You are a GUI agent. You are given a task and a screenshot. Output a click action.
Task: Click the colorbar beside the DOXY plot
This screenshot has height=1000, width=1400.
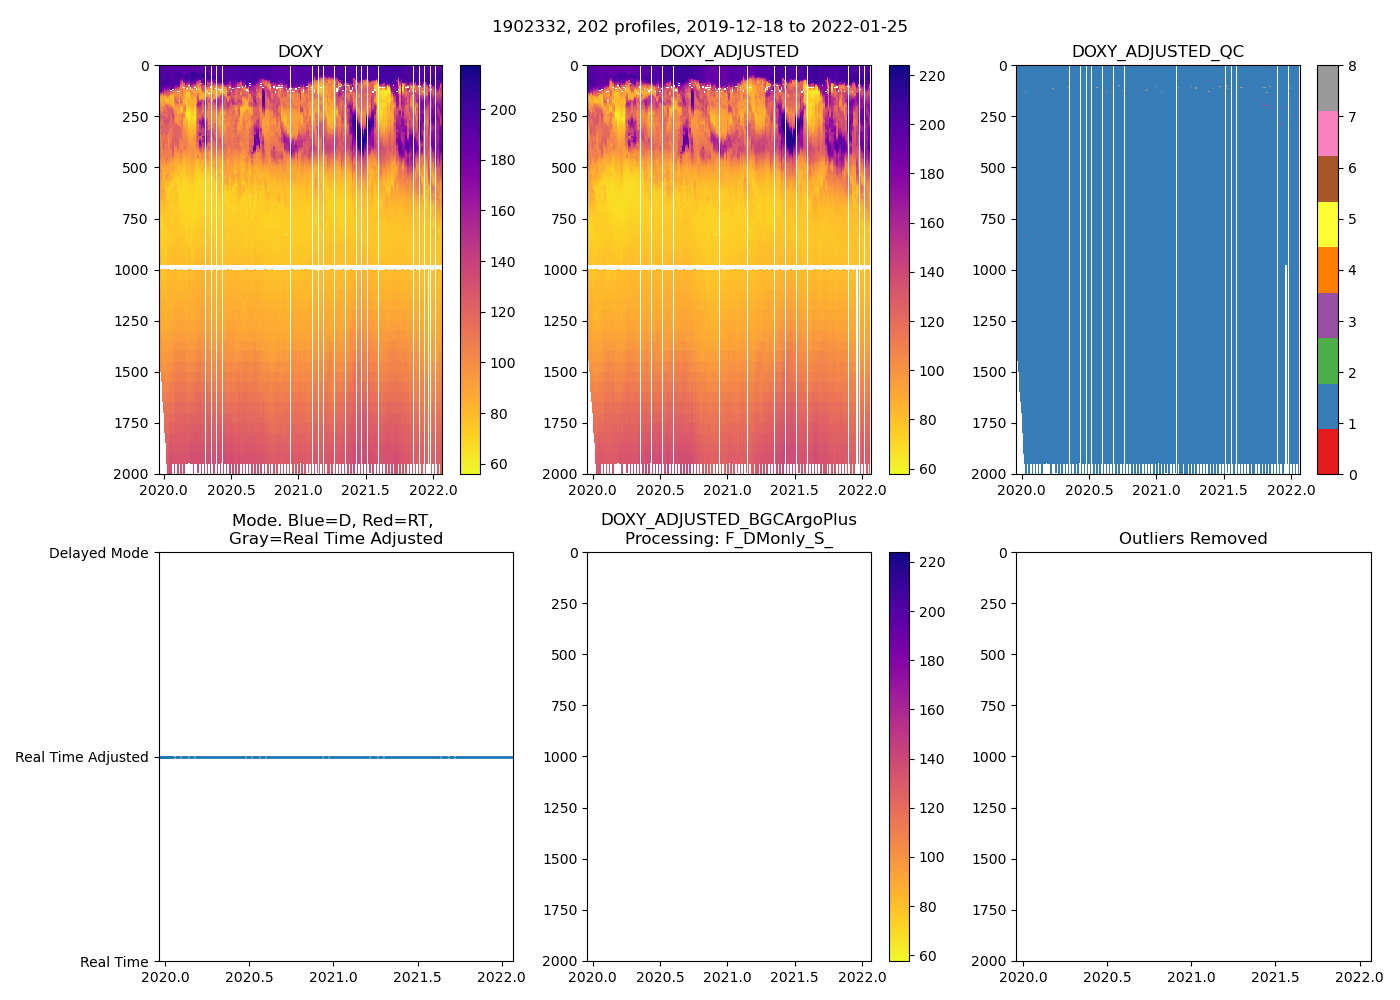pyautogui.click(x=470, y=270)
